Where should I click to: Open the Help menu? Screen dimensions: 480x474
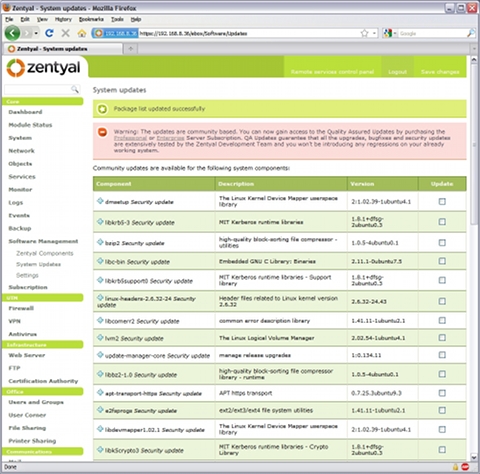pos(136,19)
